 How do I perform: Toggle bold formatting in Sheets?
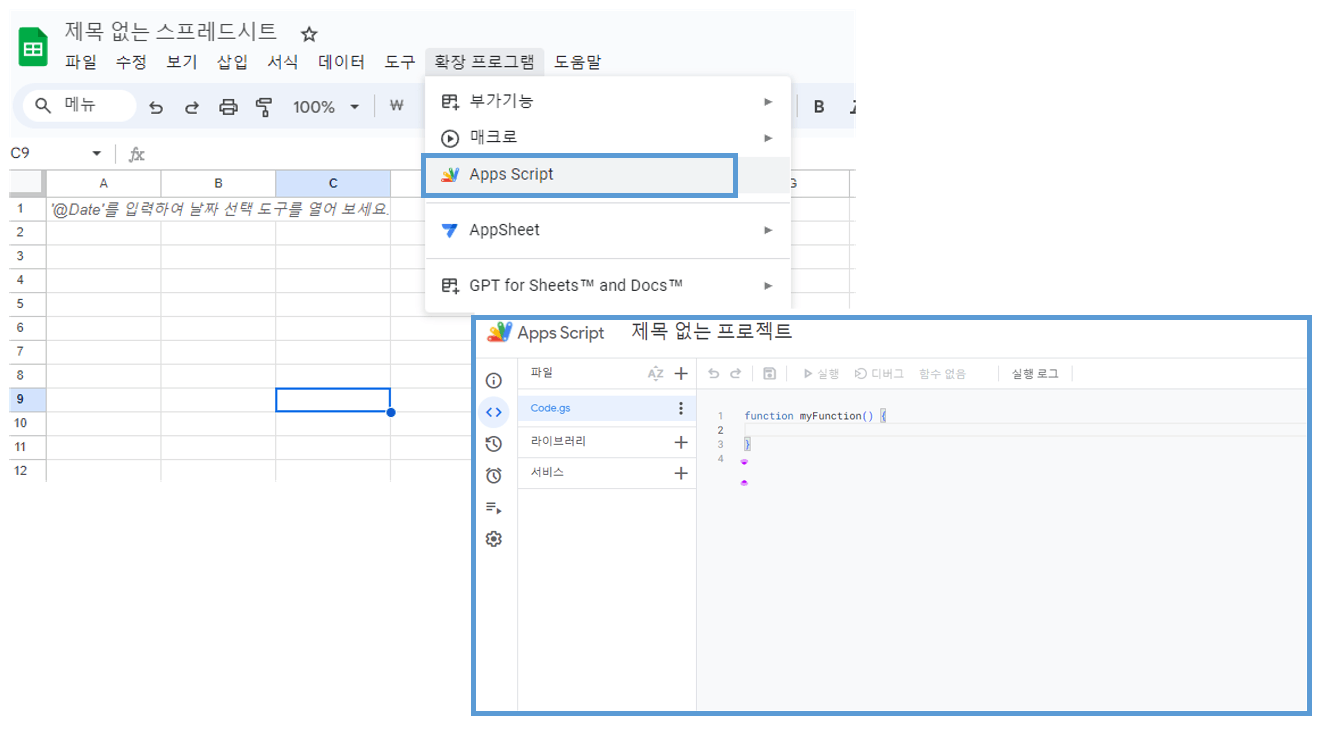819,107
